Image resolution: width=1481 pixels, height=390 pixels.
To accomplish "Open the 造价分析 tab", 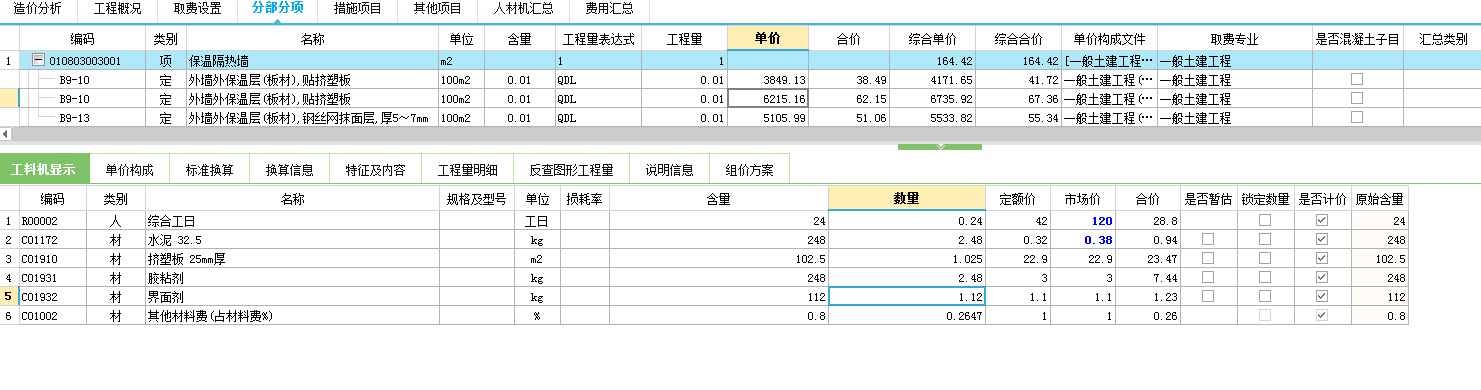I will (37, 8).
